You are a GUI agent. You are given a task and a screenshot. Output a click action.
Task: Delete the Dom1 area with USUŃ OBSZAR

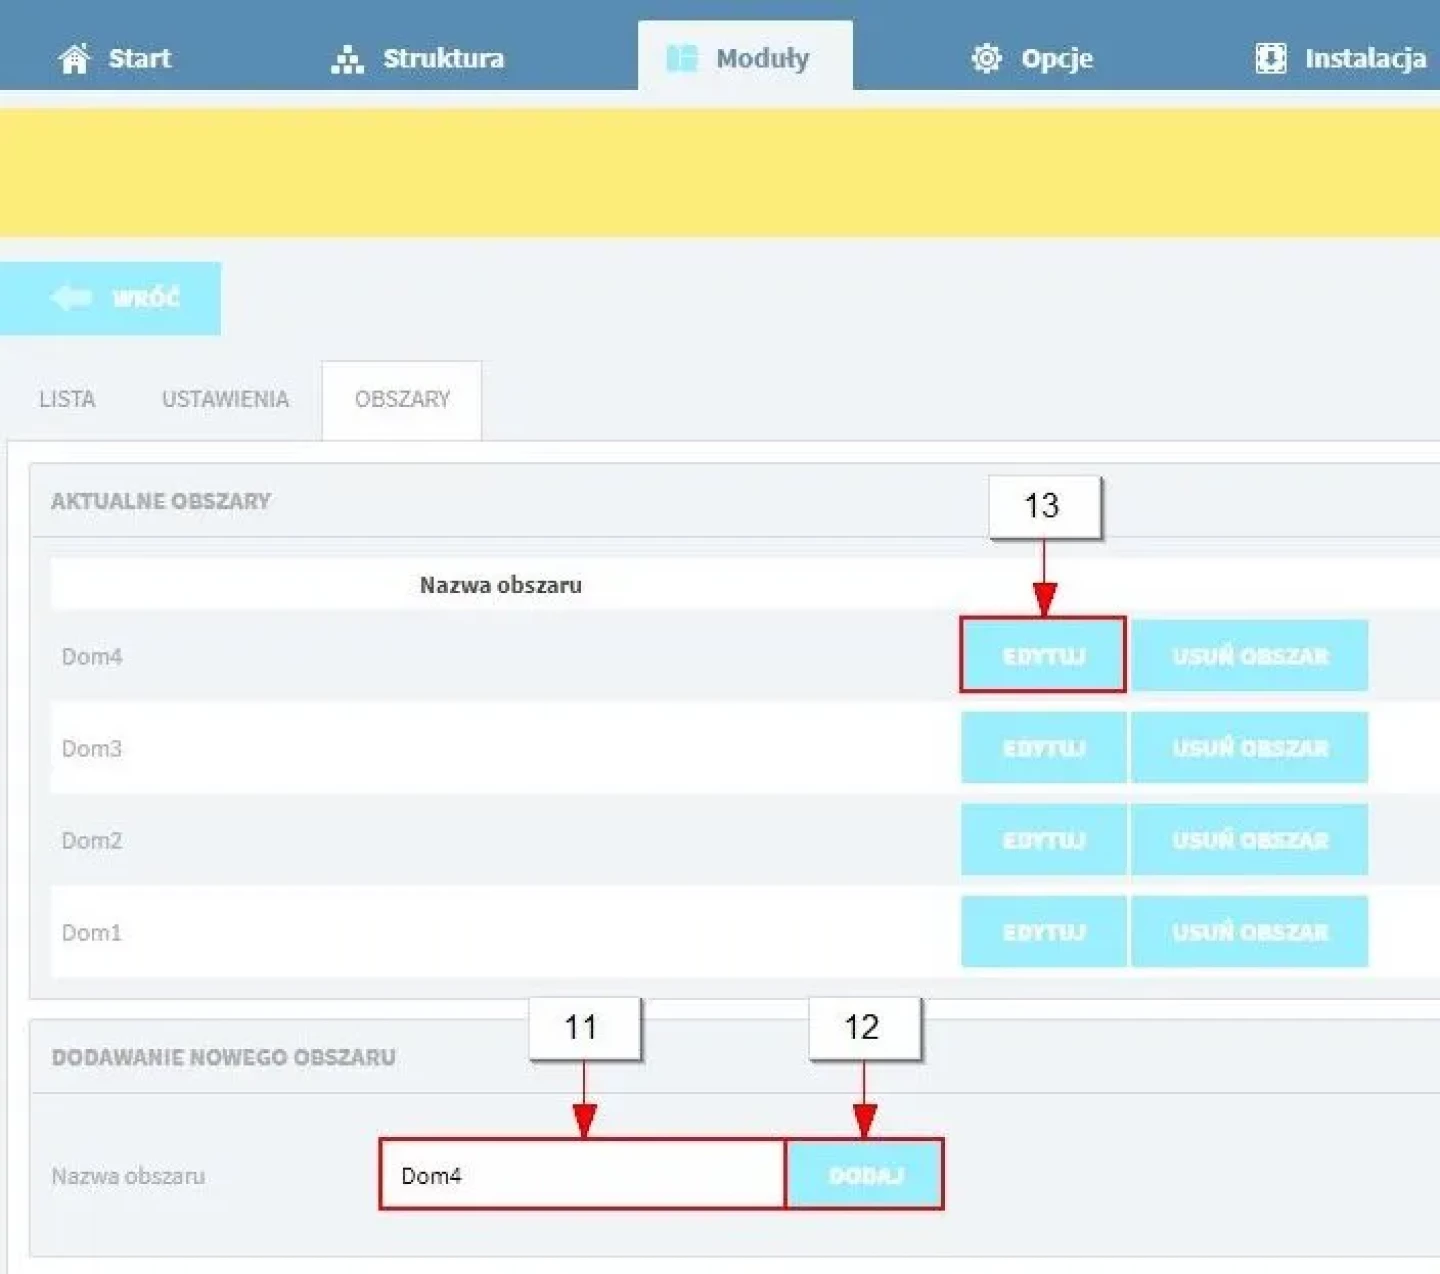pos(1250,932)
